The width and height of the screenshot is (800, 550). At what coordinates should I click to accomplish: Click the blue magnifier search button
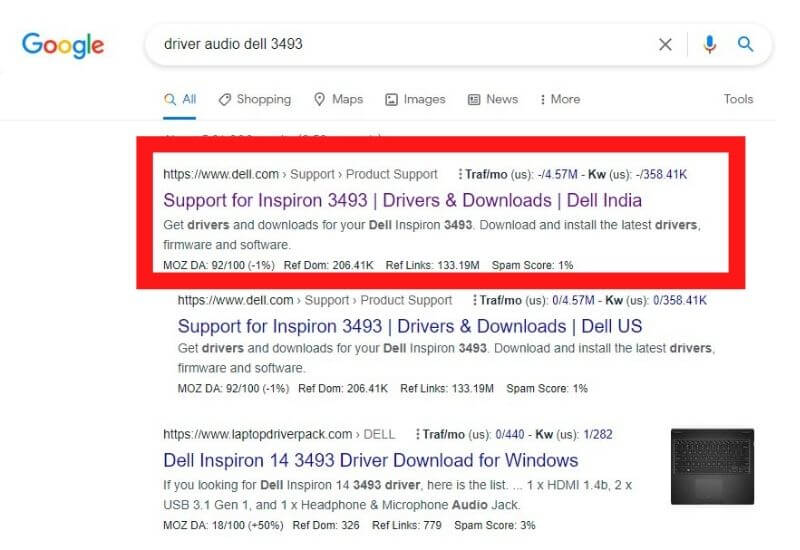[745, 44]
